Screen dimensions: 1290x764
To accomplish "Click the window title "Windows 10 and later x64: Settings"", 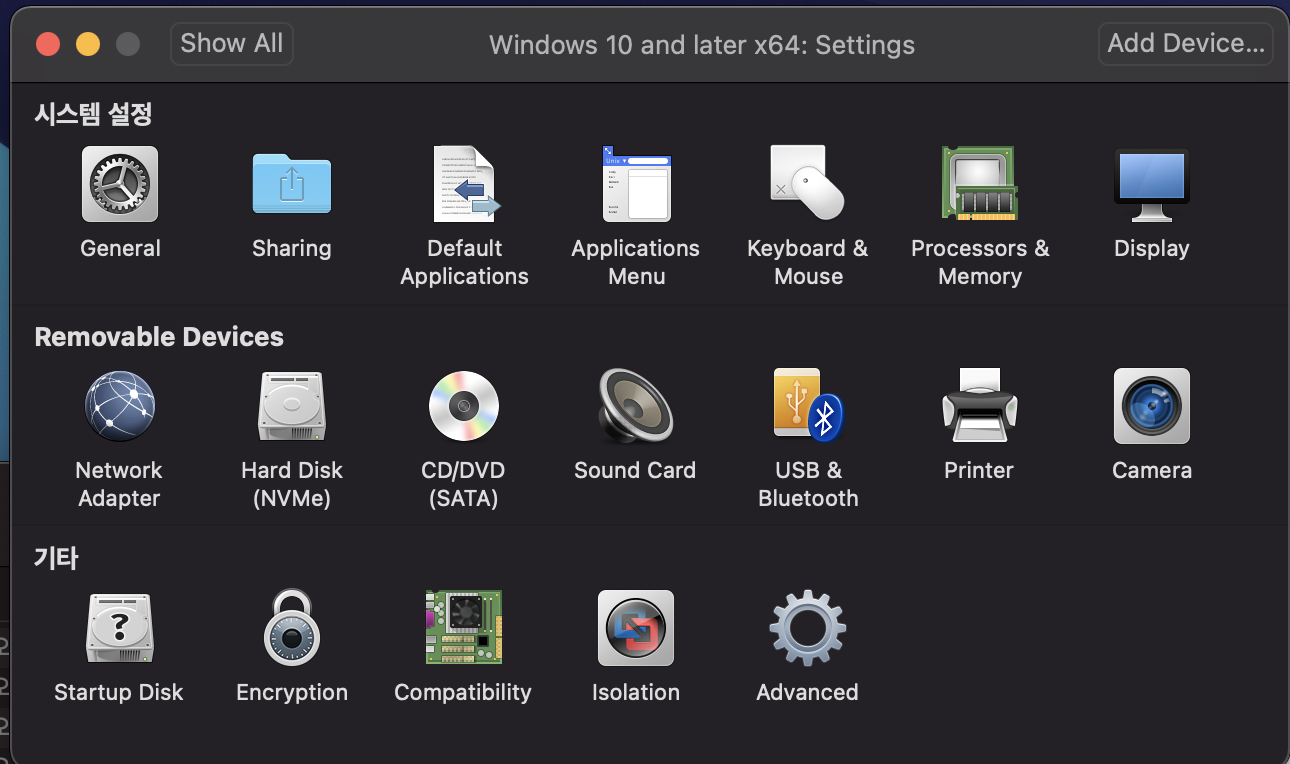I will [702, 45].
